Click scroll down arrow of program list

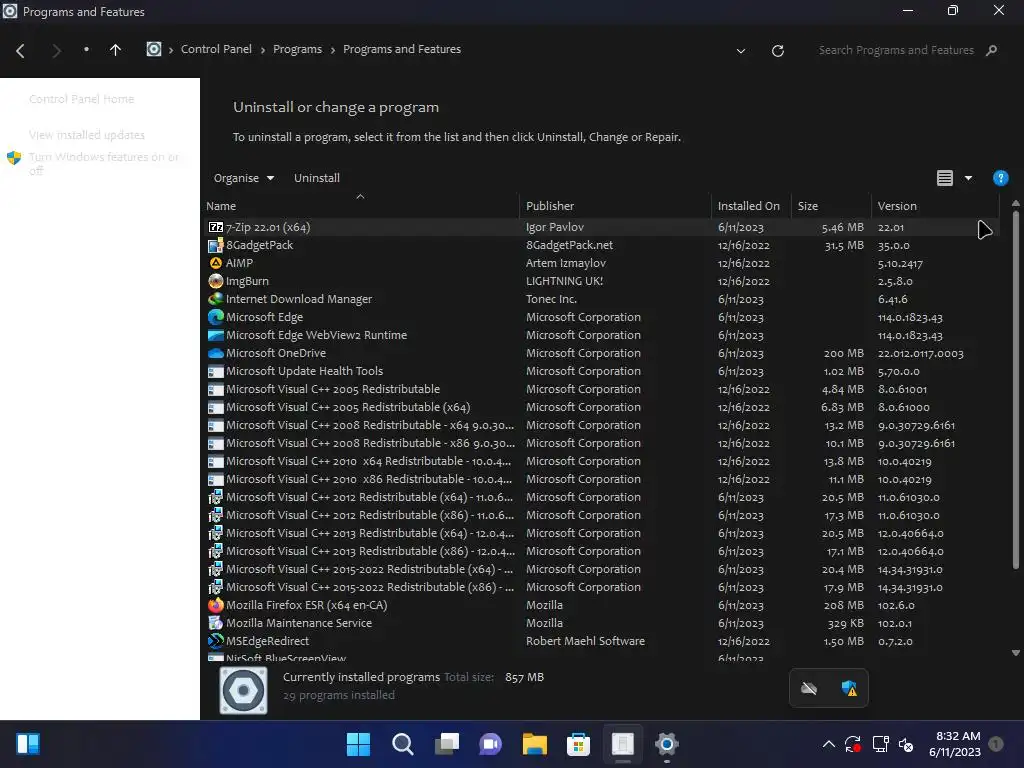point(1016,652)
